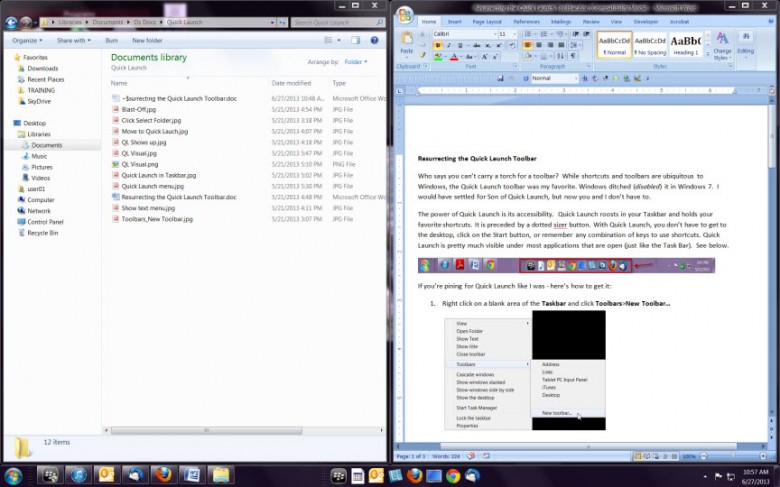Screen dimensions: 780x487
Task: Open the Change Case Aa dropdown
Action: click(470, 57)
